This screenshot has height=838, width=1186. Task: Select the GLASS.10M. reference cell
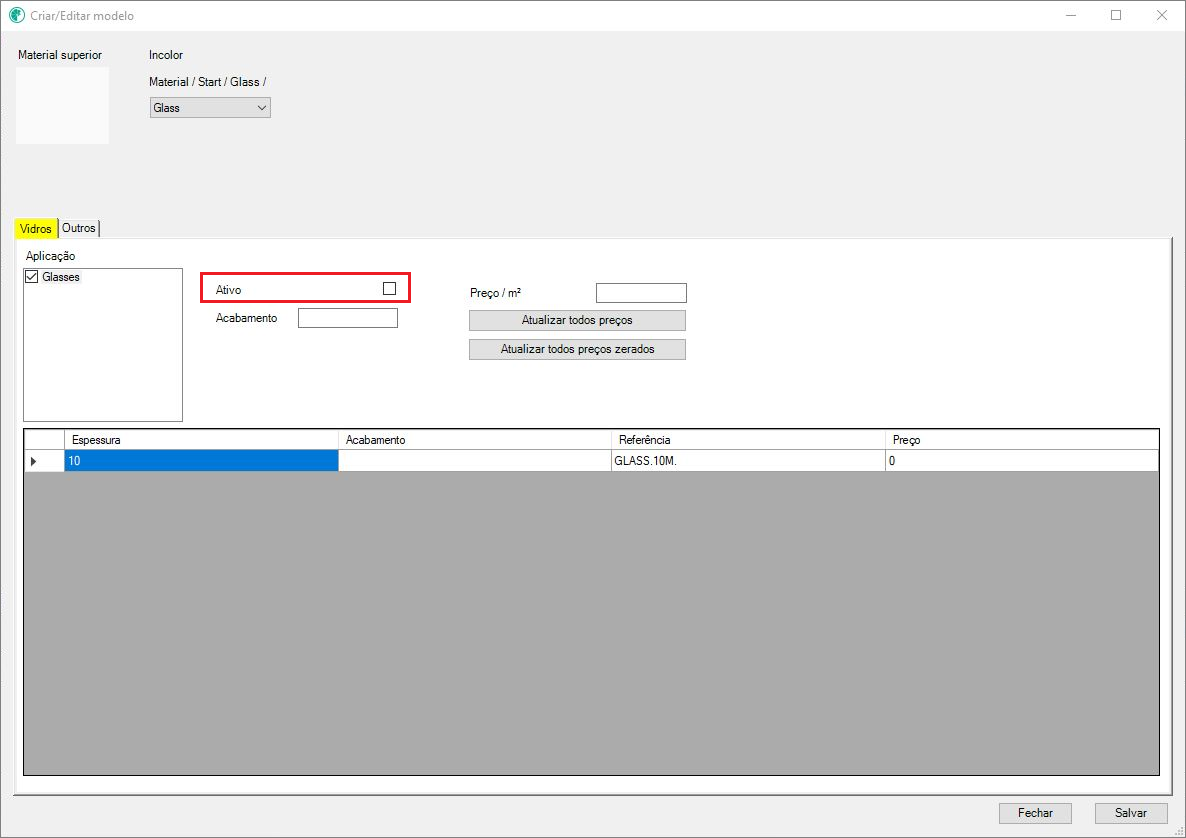coord(748,461)
